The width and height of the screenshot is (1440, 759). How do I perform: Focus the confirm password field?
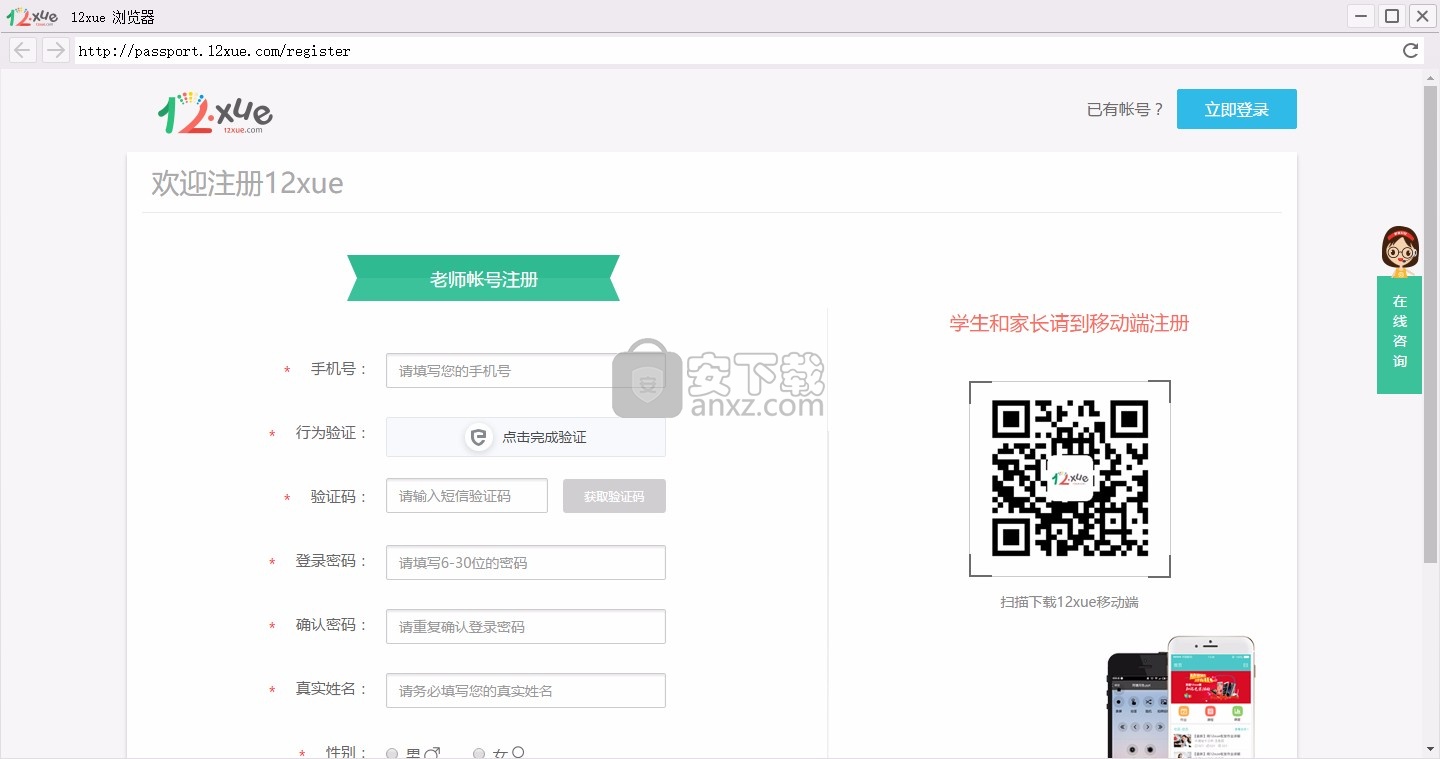click(526, 626)
